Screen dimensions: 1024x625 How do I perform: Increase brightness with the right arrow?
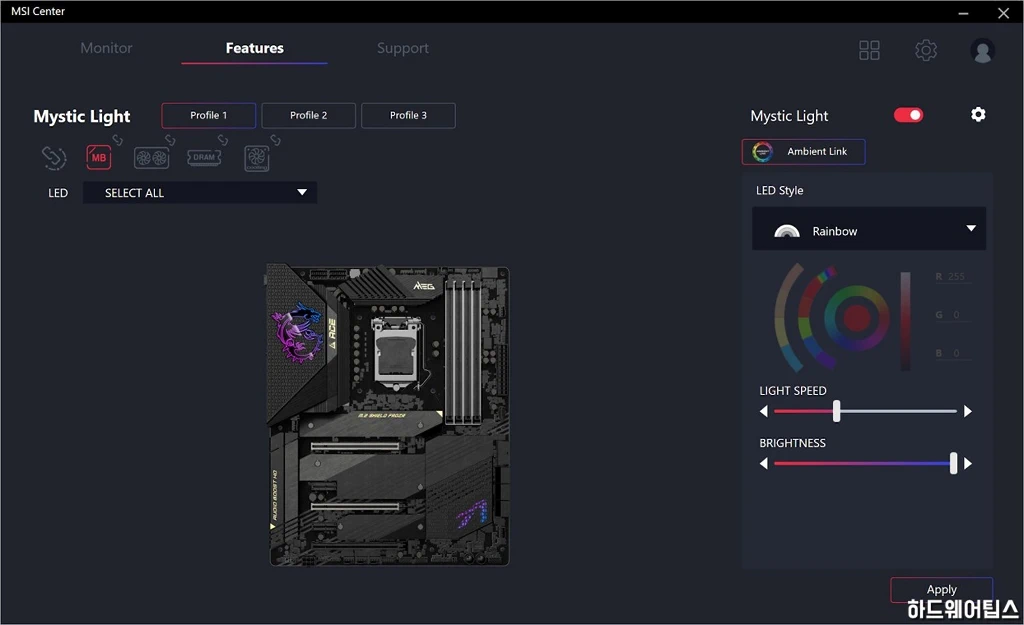click(x=968, y=464)
